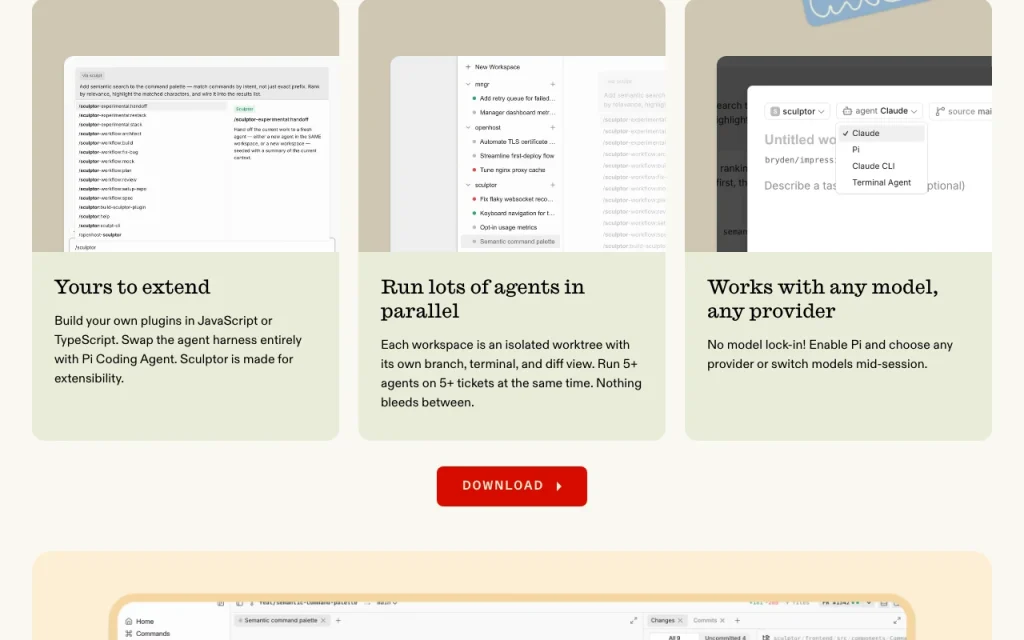The height and width of the screenshot is (640, 1024).
Task: Click the 'Untitled' workspace title field
Action: (x=800, y=140)
